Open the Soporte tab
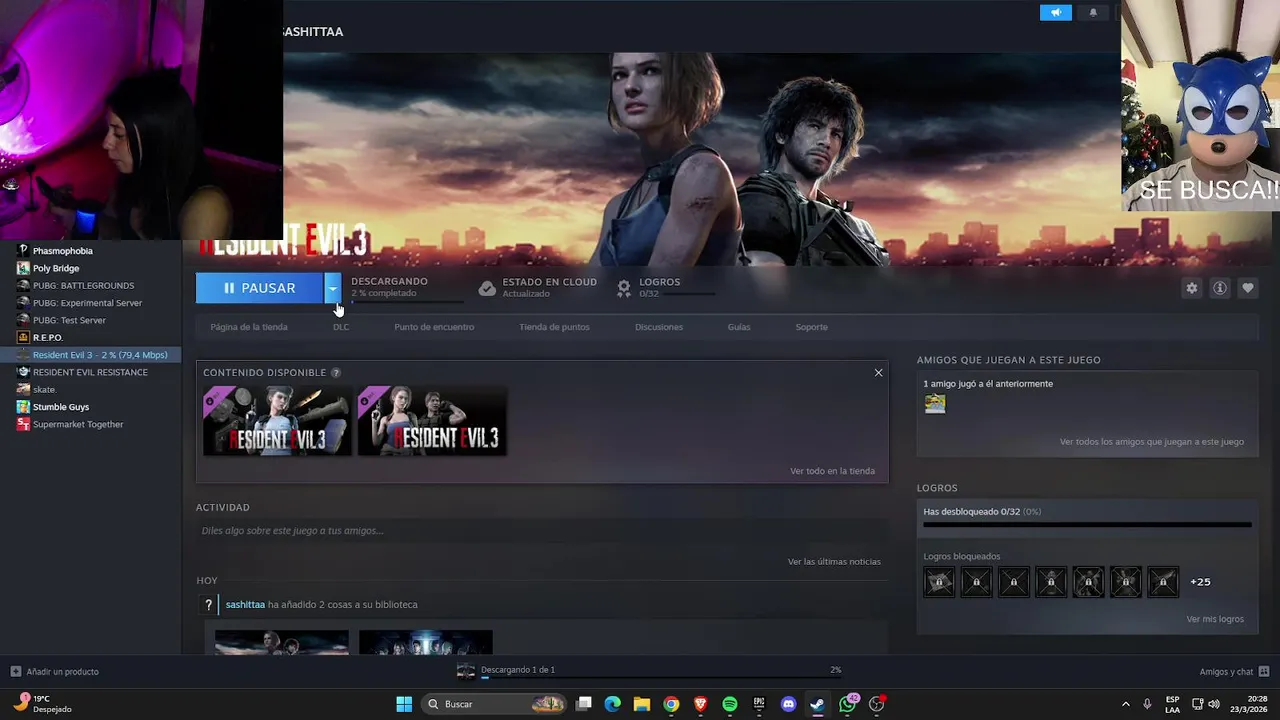Screen dimensions: 1280x720 811,327
